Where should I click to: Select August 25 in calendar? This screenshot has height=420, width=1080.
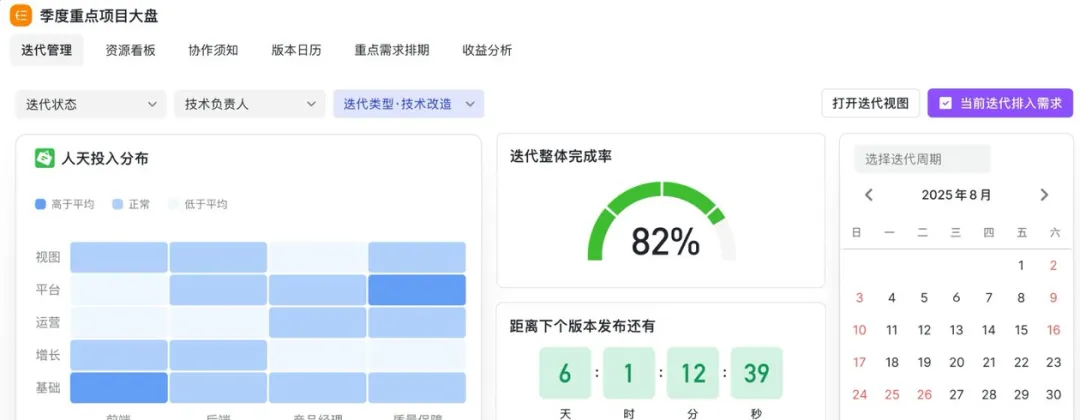point(892,395)
